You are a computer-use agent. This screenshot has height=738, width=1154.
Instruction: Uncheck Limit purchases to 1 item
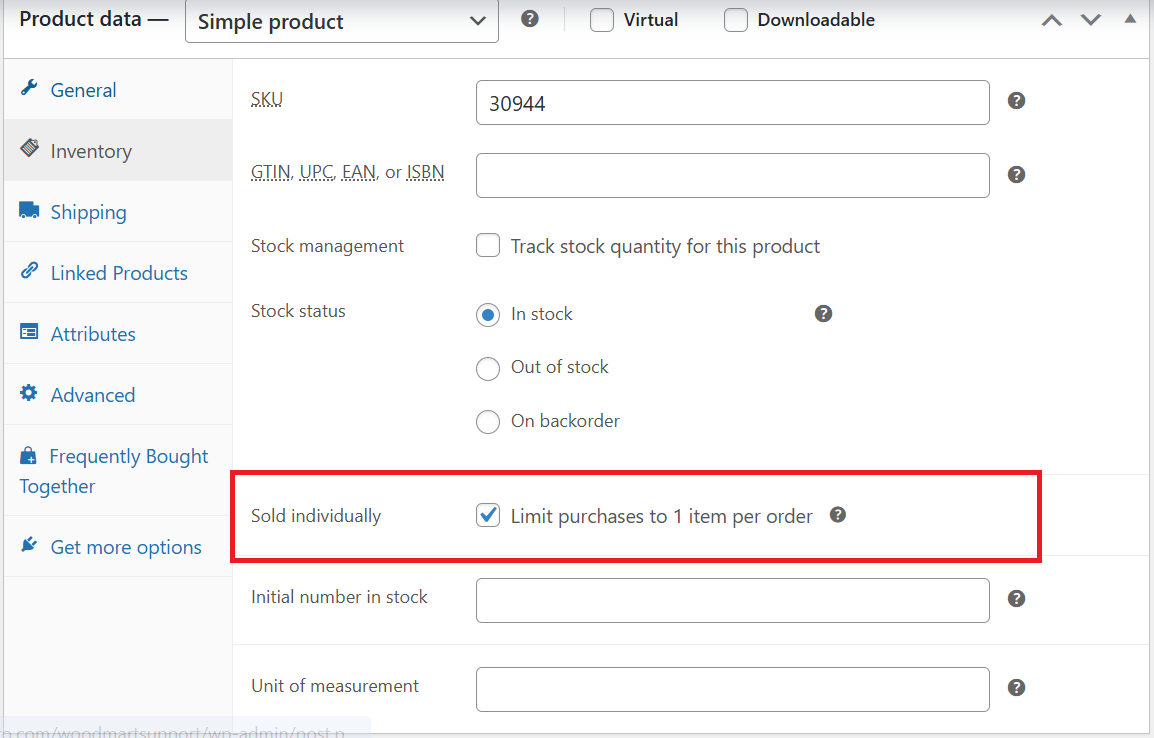[488, 515]
